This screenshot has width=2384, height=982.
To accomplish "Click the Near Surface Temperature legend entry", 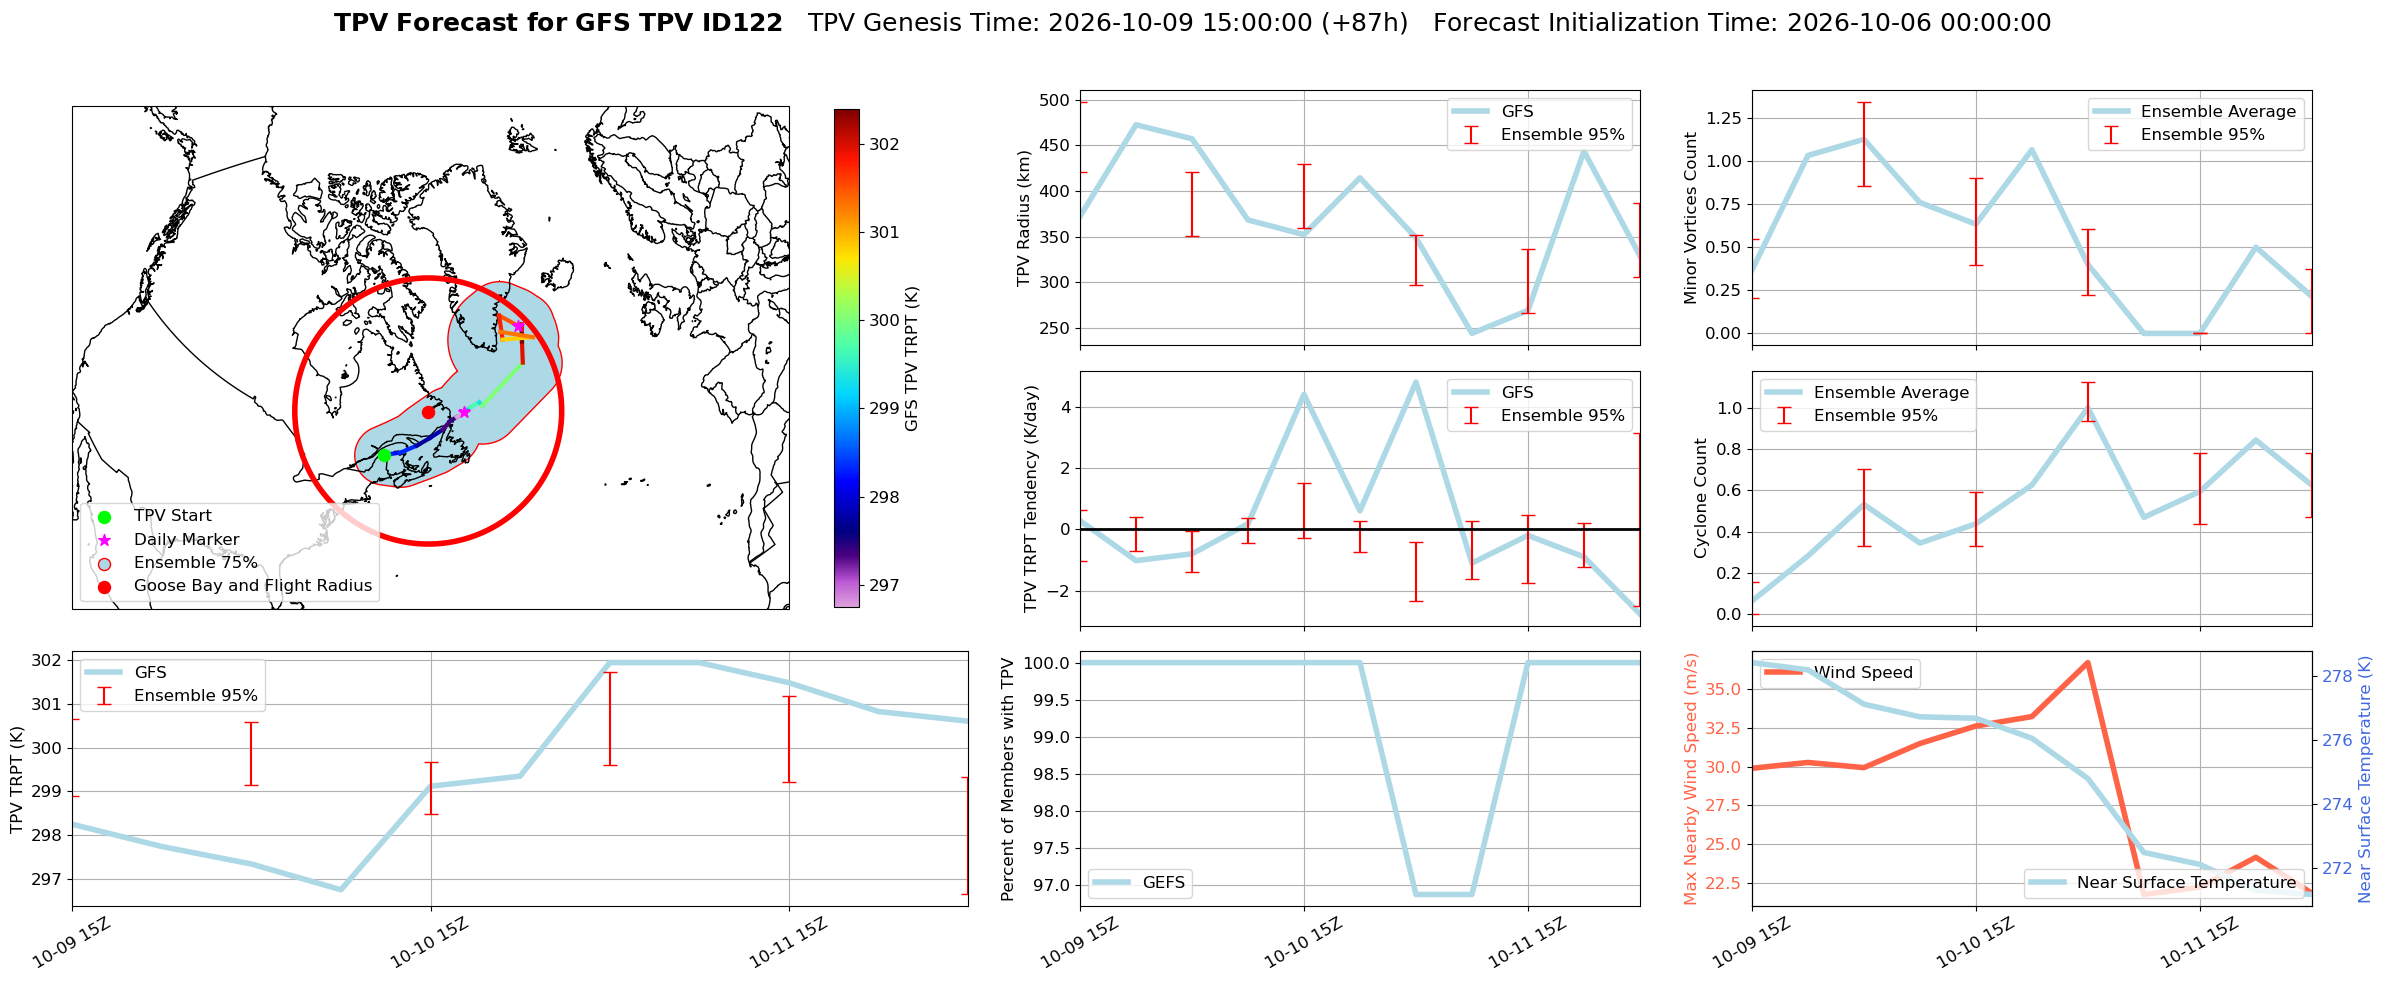I will 2164,882.
